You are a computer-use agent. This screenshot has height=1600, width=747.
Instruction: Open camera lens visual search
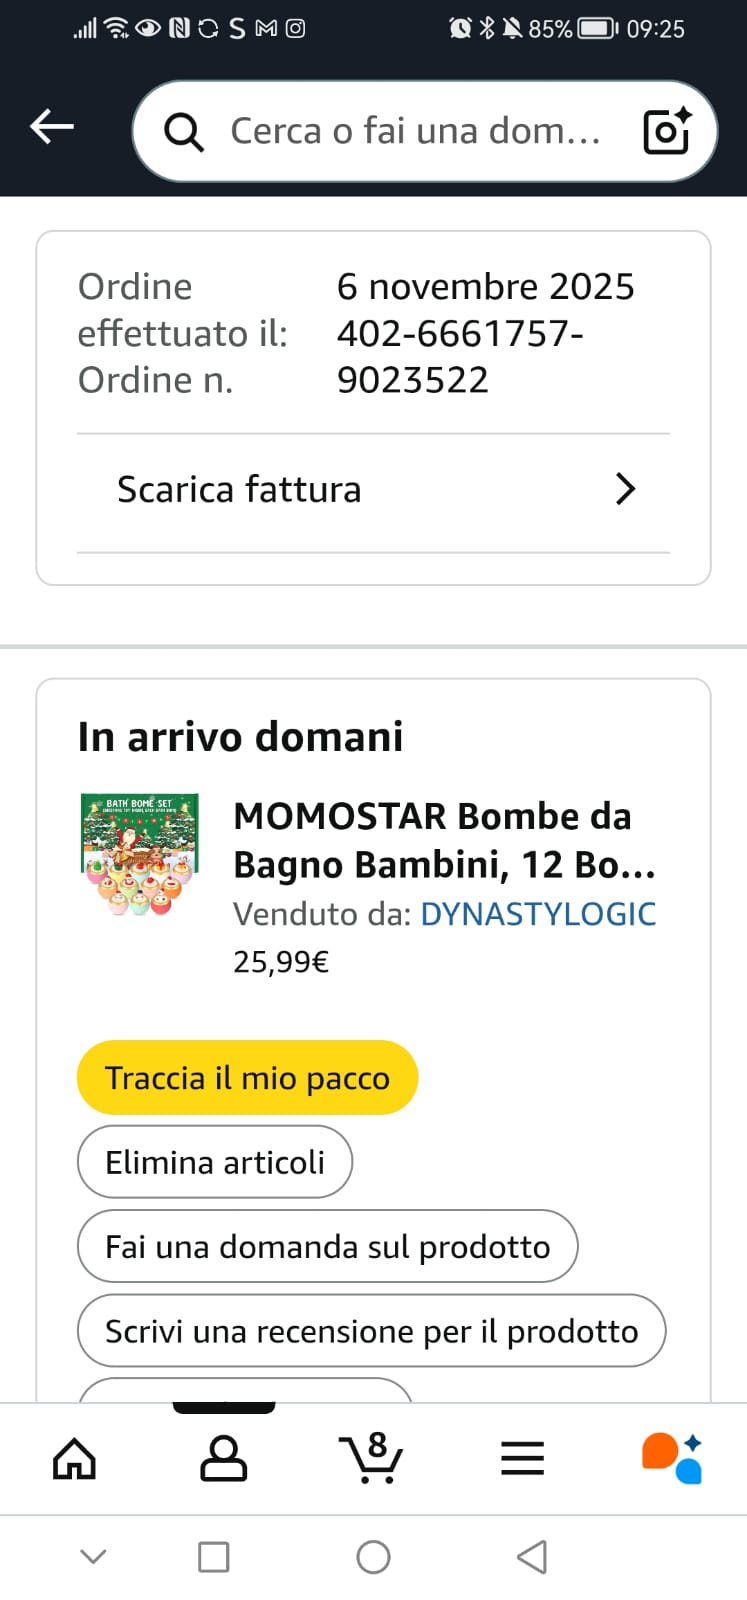[x=667, y=131]
